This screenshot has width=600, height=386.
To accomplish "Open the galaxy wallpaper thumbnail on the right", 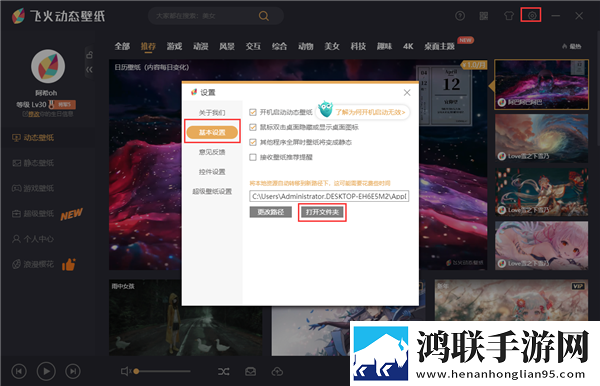I will (541, 85).
